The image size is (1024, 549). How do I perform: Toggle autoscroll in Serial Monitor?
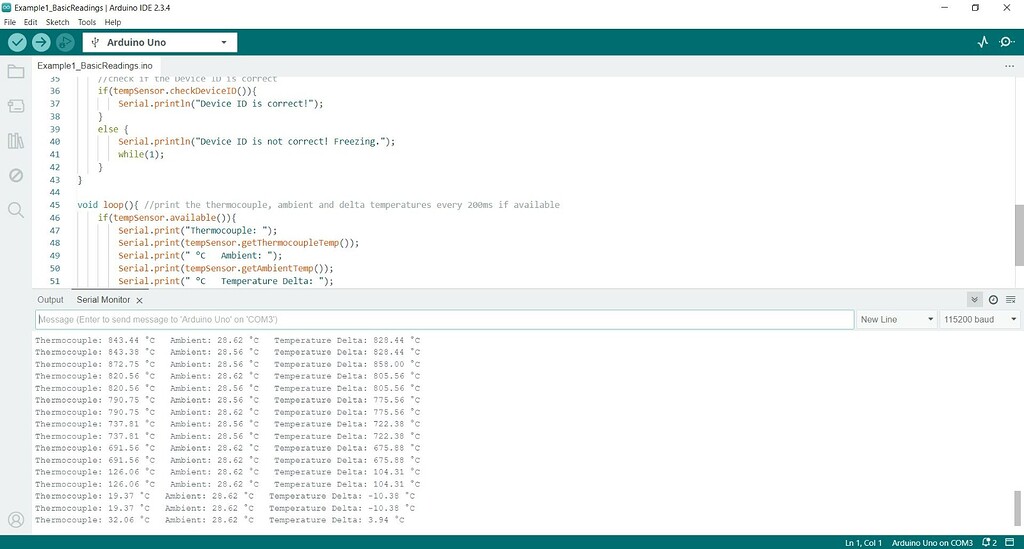(x=974, y=300)
